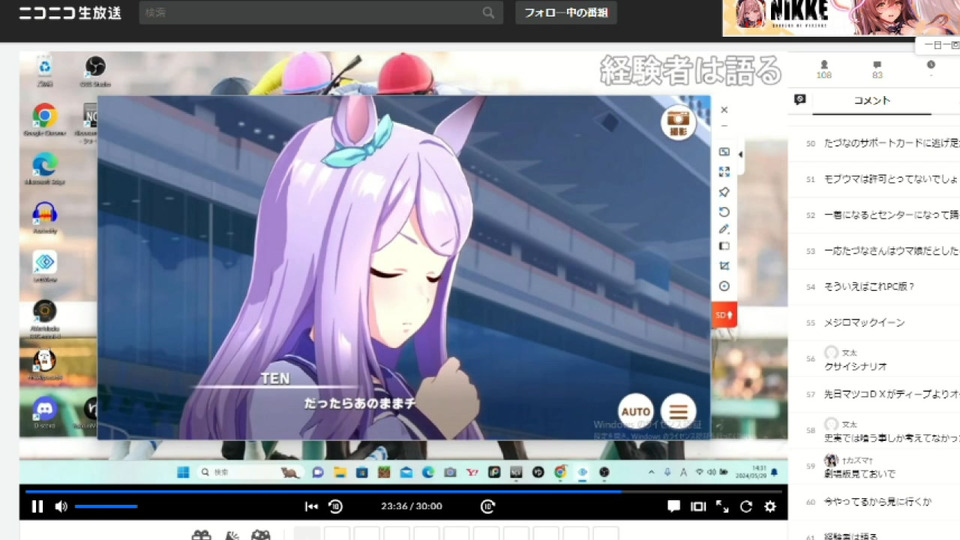Click the resize-screen icon in game sidebar
The width and height of the screenshot is (960, 540).
tap(724, 151)
